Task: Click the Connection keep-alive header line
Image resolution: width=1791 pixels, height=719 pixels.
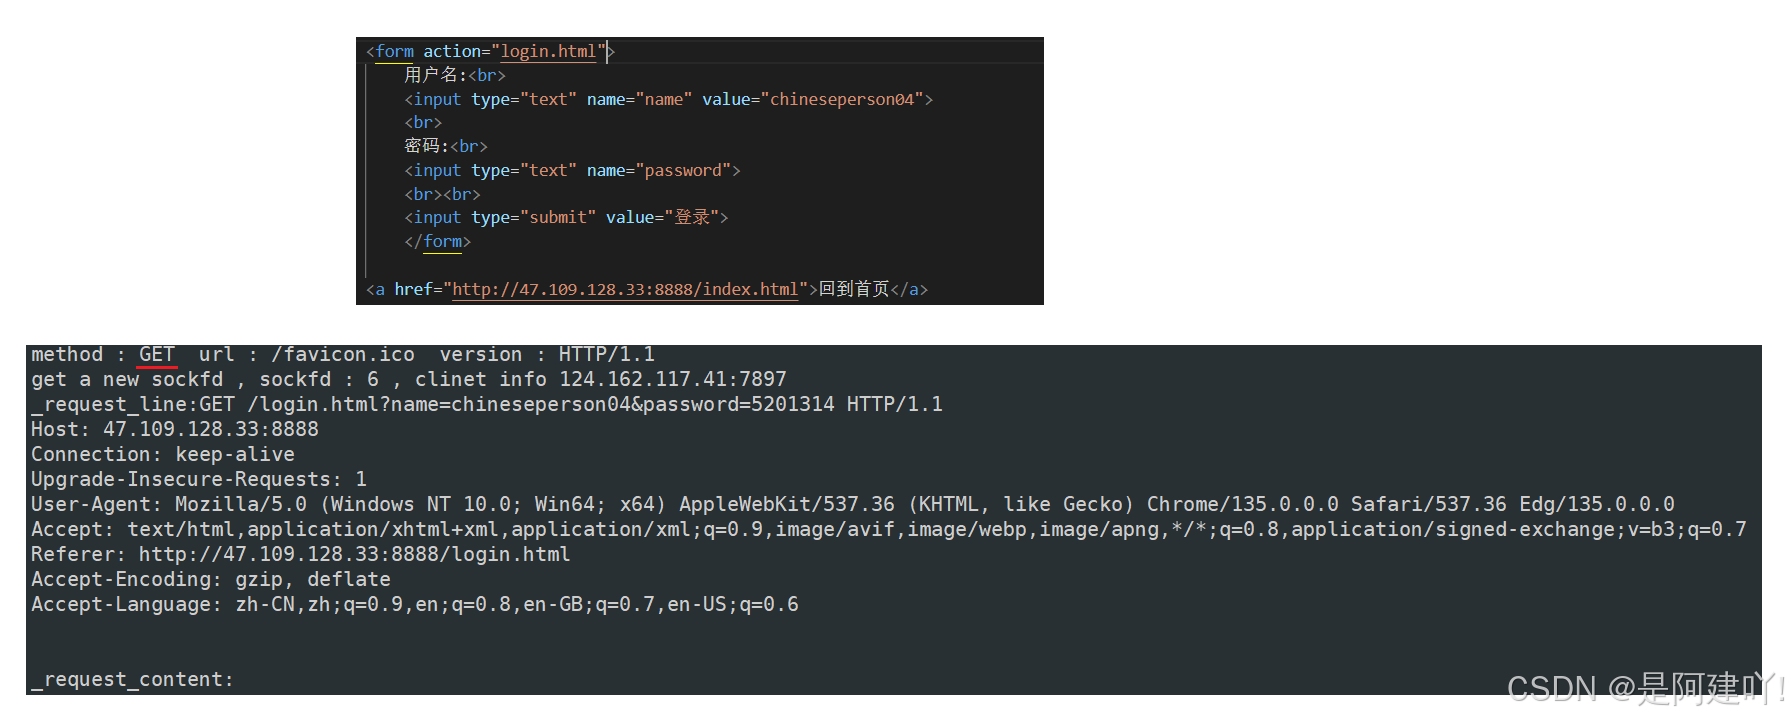Action: coord(163,454)
